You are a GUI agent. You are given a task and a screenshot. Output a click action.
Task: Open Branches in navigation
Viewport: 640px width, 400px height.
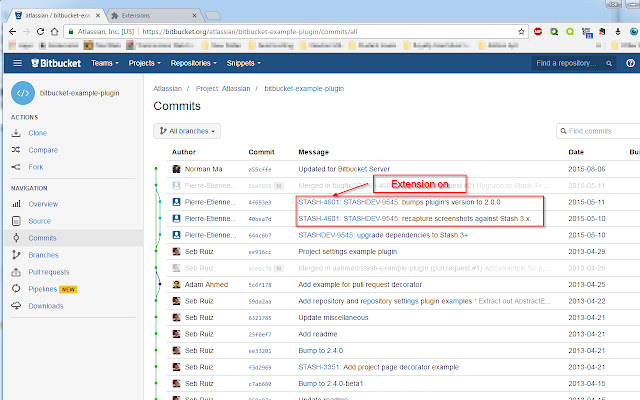(x=43, y=255)
